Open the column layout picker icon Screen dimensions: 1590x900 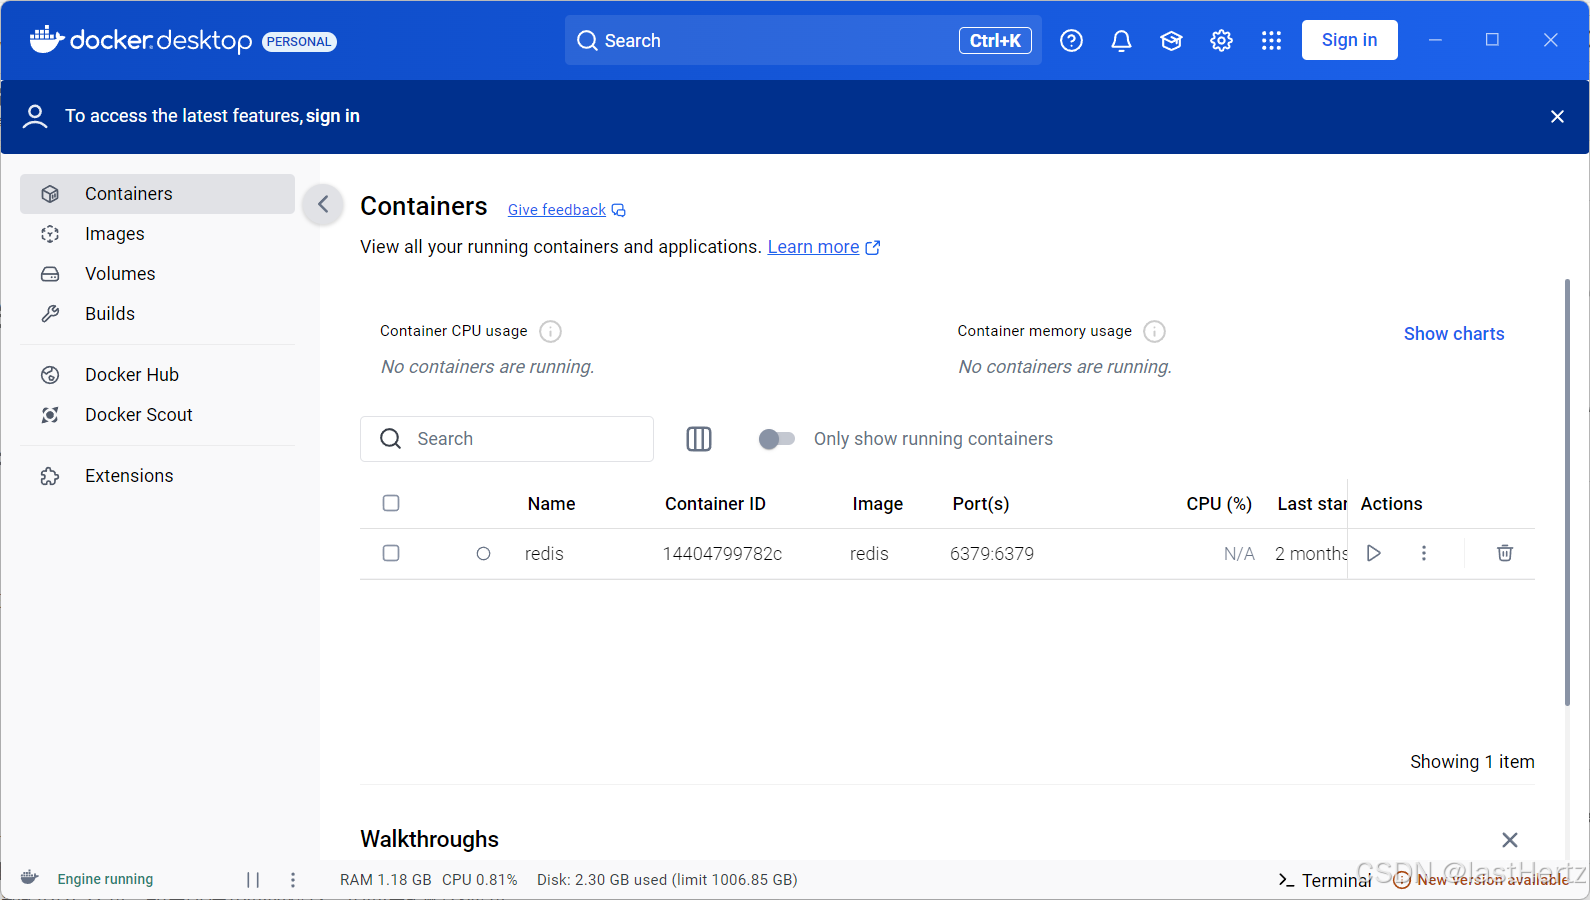pos(699,439)
